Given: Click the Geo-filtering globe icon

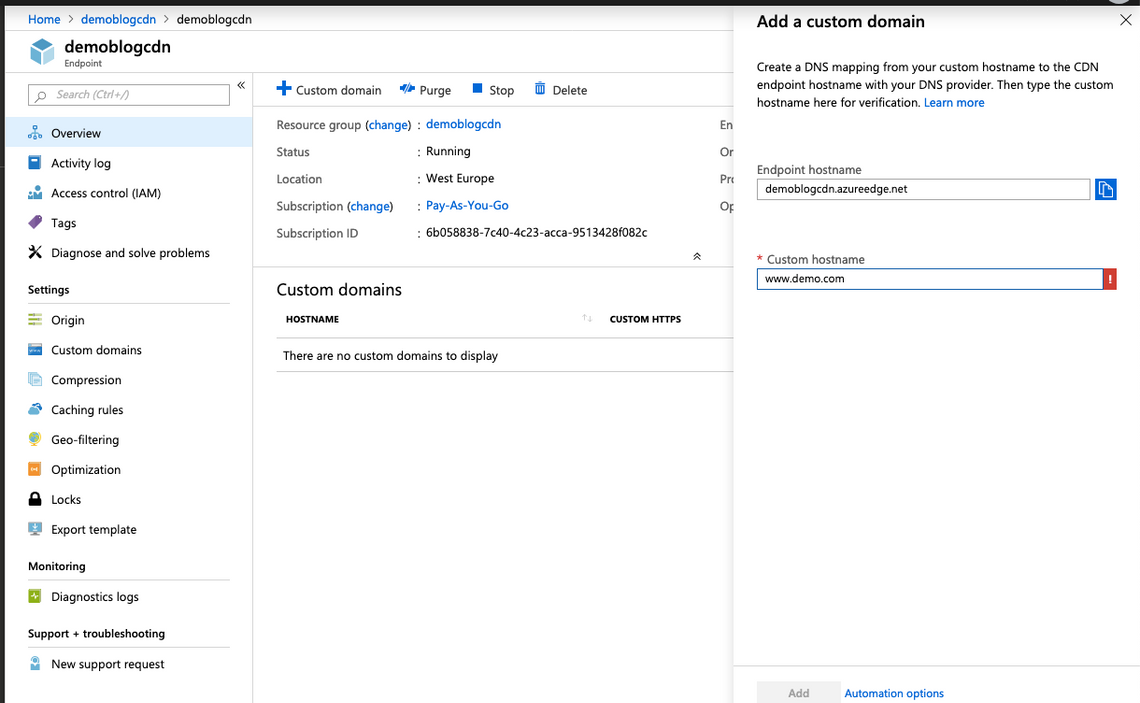Looking at the screenshot, I should (35, 439).
